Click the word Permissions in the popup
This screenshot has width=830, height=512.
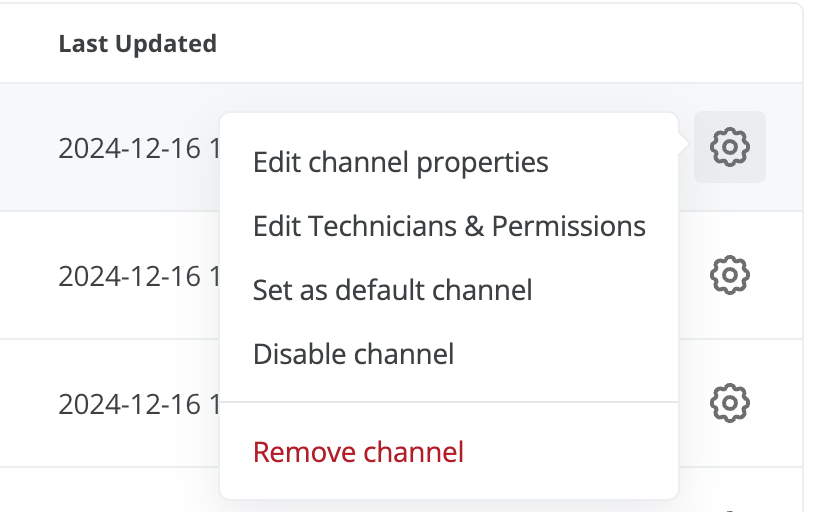[x=569, y=226]
